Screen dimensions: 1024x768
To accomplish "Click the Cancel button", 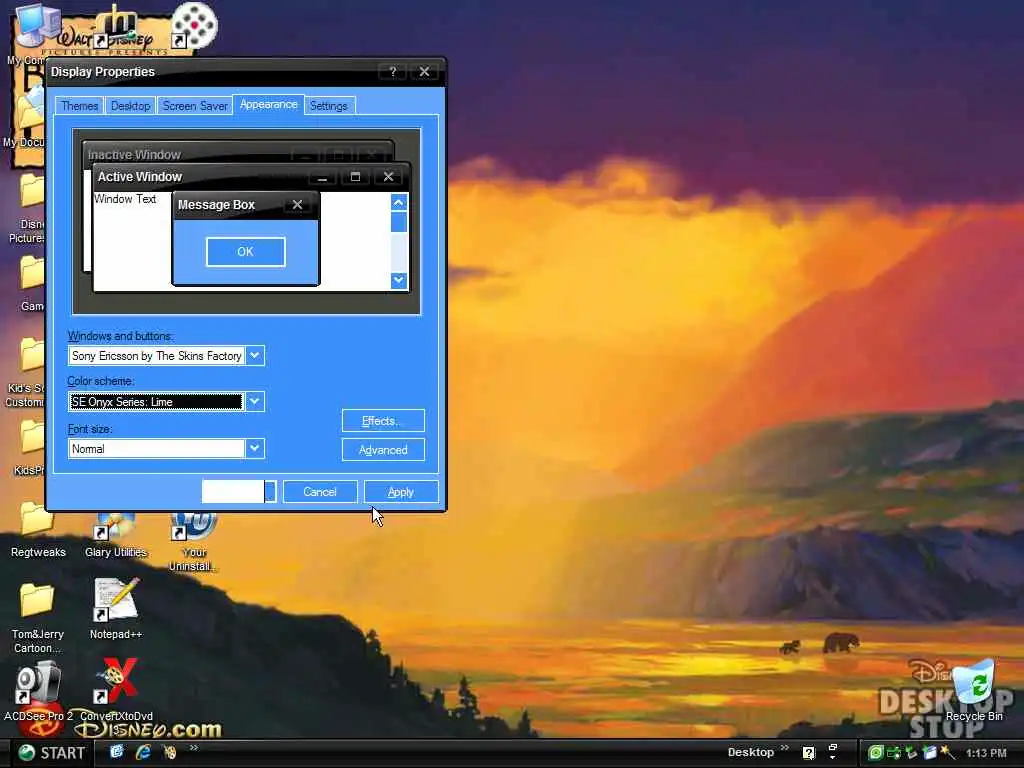I will [320, 492].
